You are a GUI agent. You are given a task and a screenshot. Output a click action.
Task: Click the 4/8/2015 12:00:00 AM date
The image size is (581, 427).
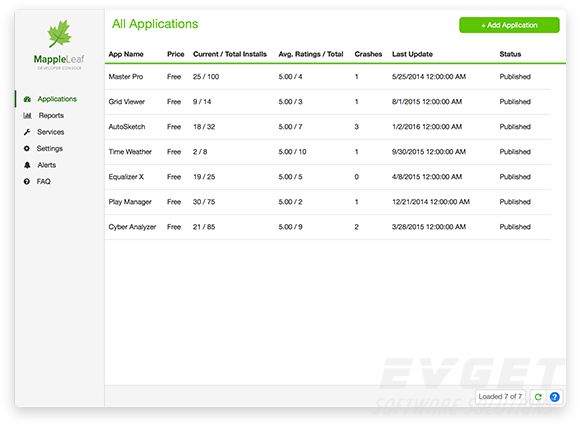click(427, 177)
